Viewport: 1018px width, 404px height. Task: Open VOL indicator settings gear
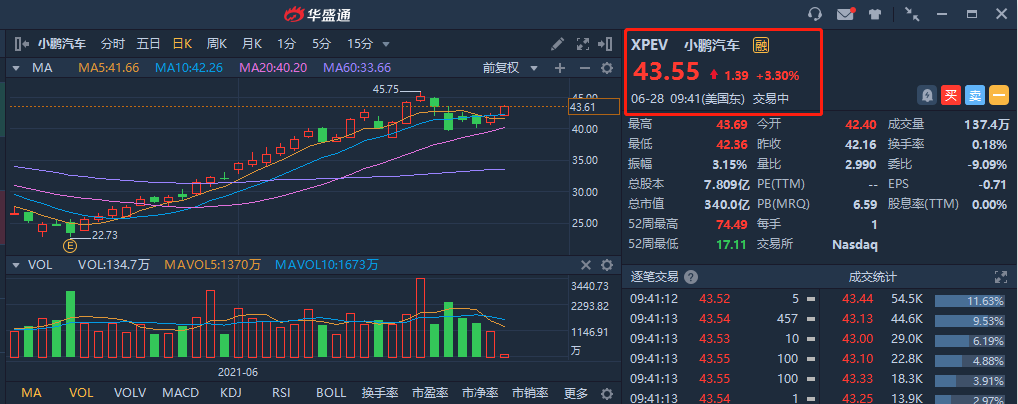tap(606, 265)
